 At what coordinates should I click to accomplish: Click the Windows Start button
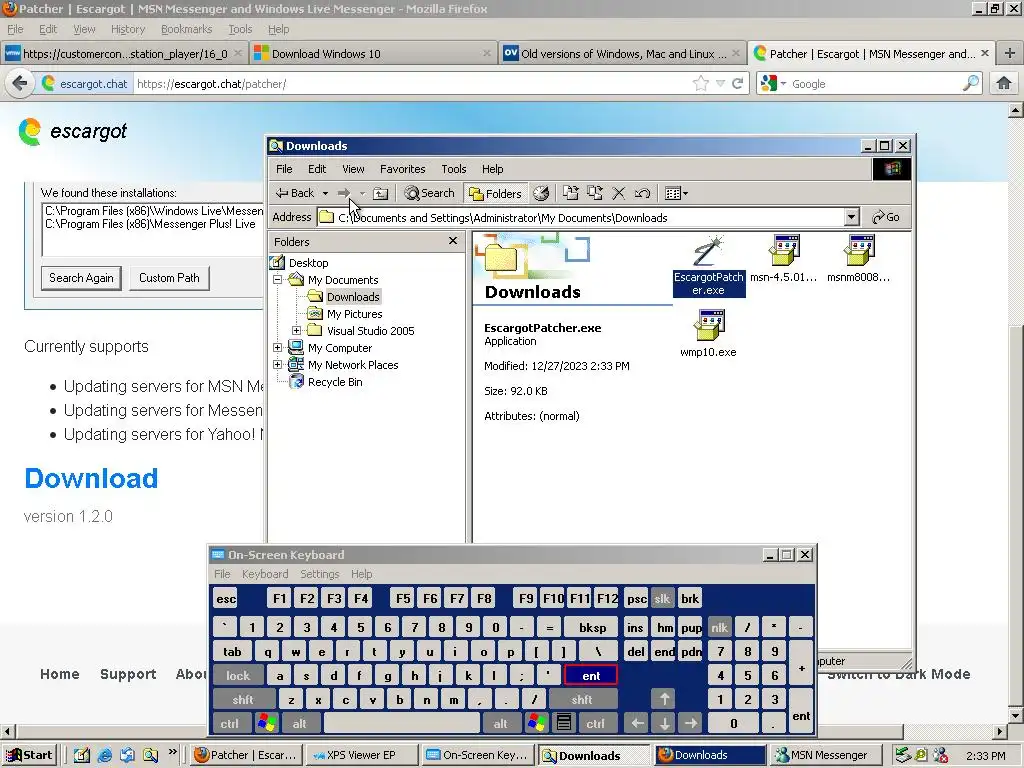29,756
